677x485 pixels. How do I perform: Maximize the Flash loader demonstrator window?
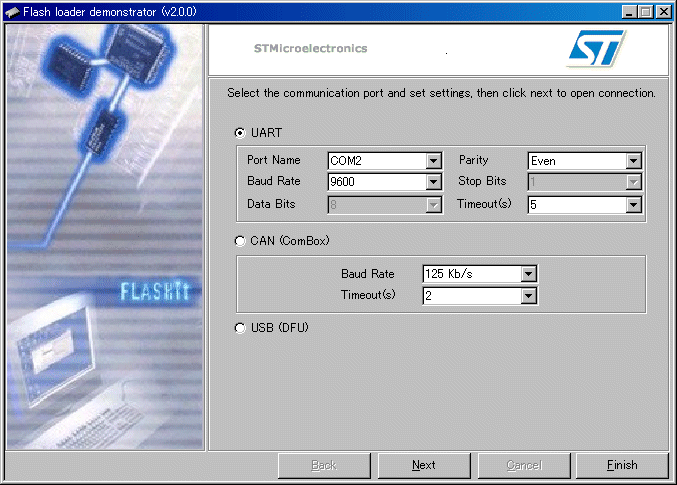pyautogui.click(x=645, y=12)
